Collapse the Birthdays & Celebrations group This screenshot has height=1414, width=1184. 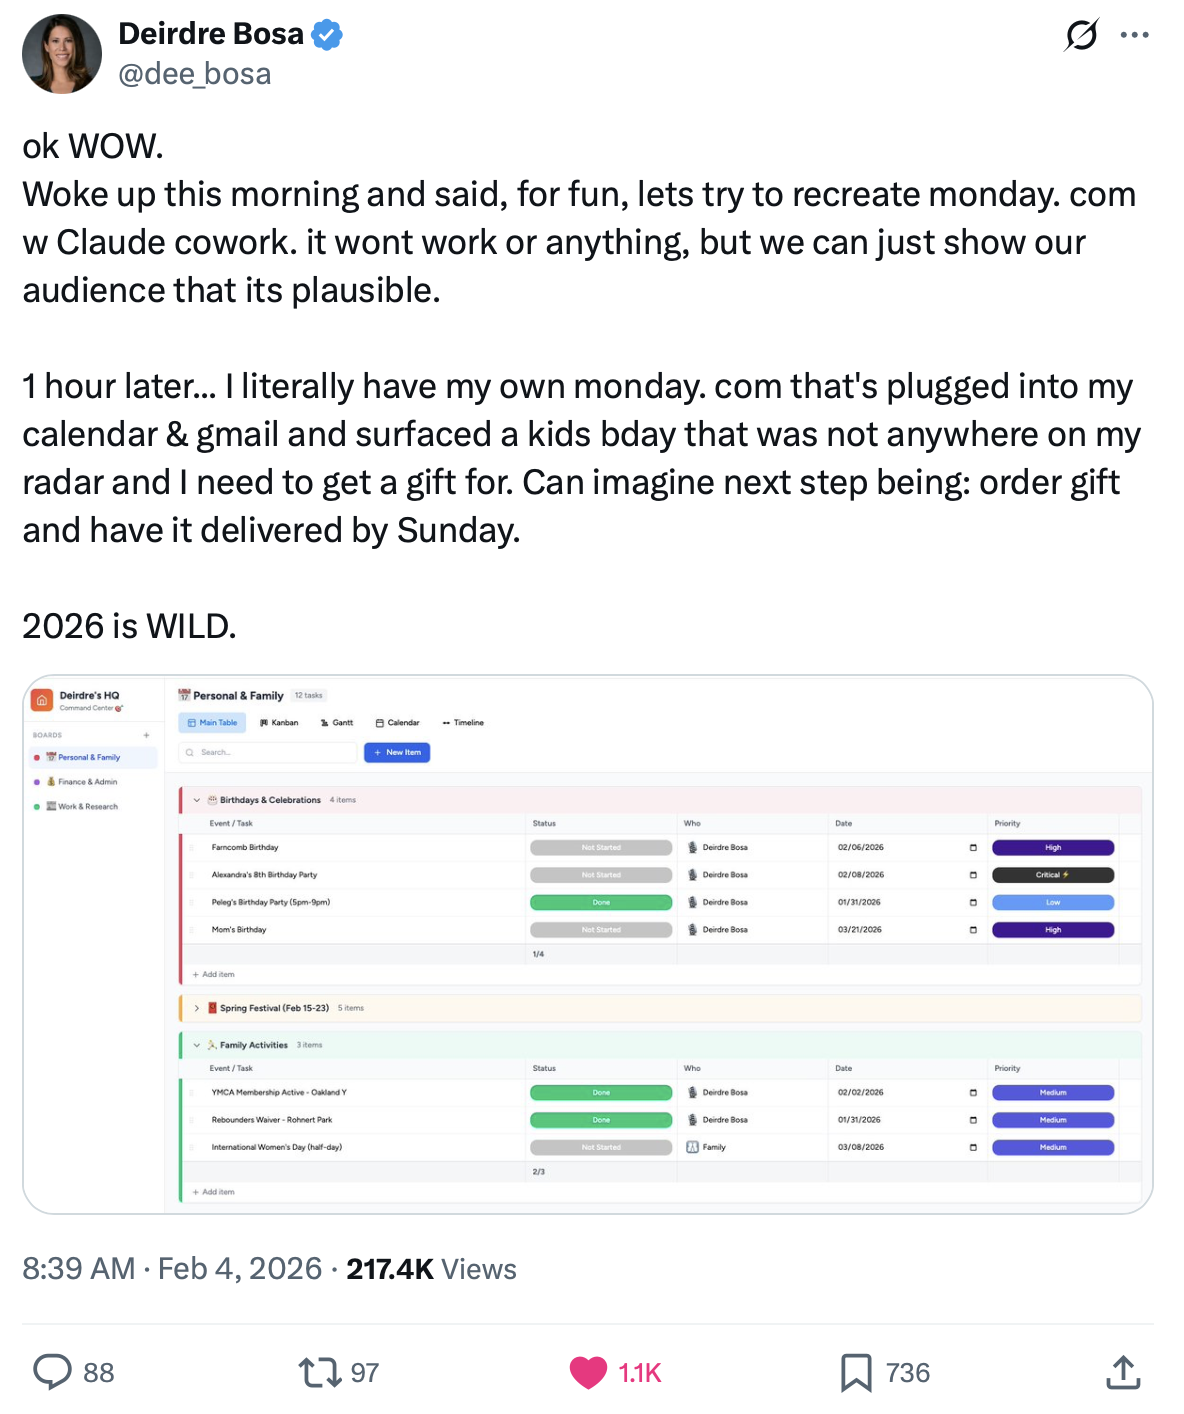[x=197, y=800]
